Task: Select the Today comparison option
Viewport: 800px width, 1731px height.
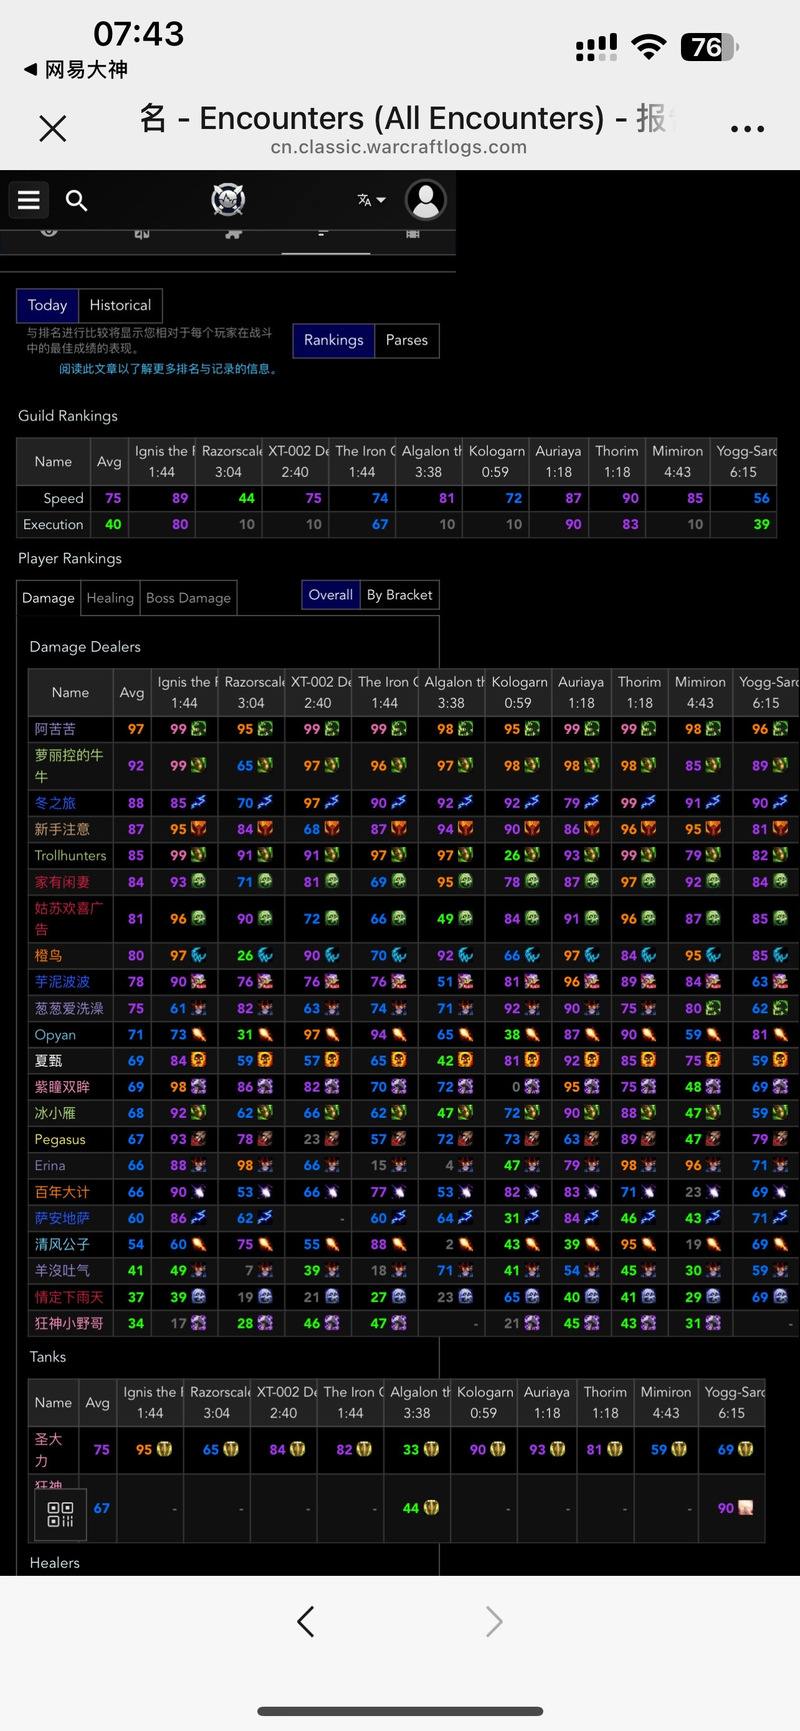Action: 47,305
